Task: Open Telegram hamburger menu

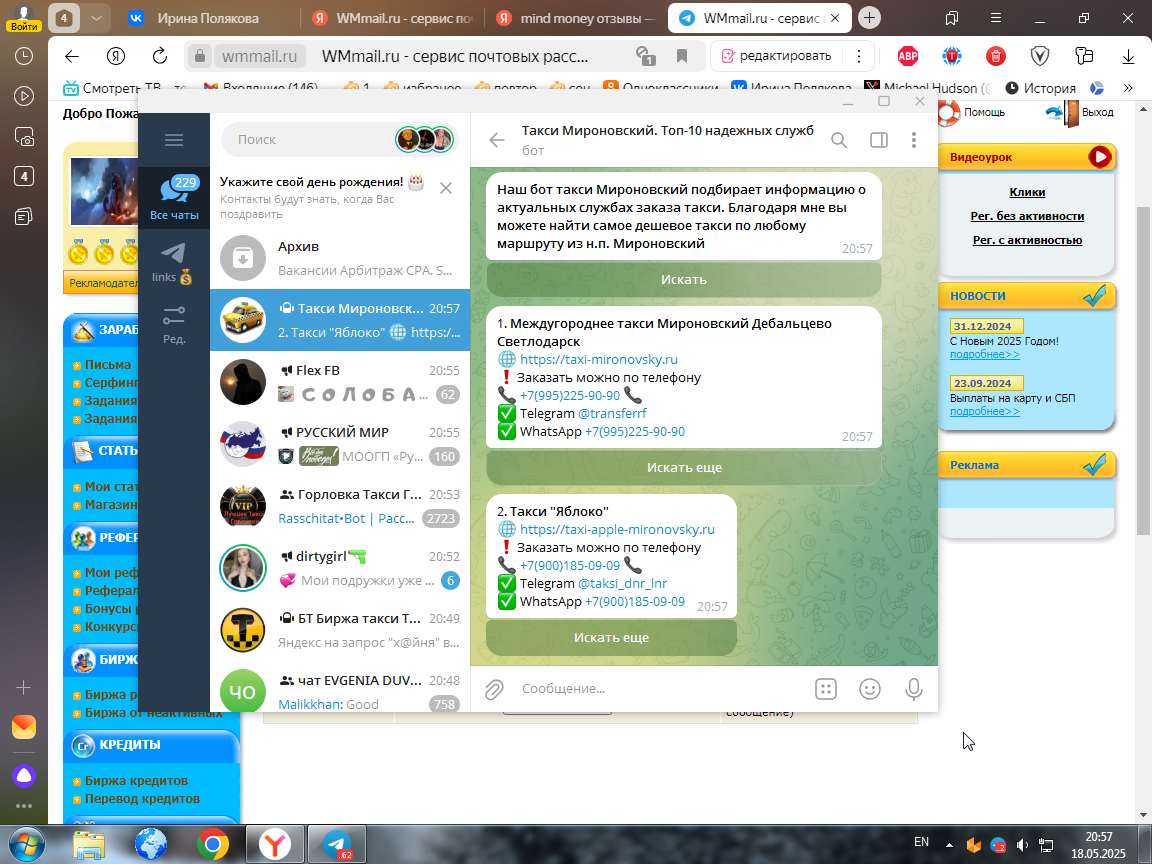Action: pos(174,140)
